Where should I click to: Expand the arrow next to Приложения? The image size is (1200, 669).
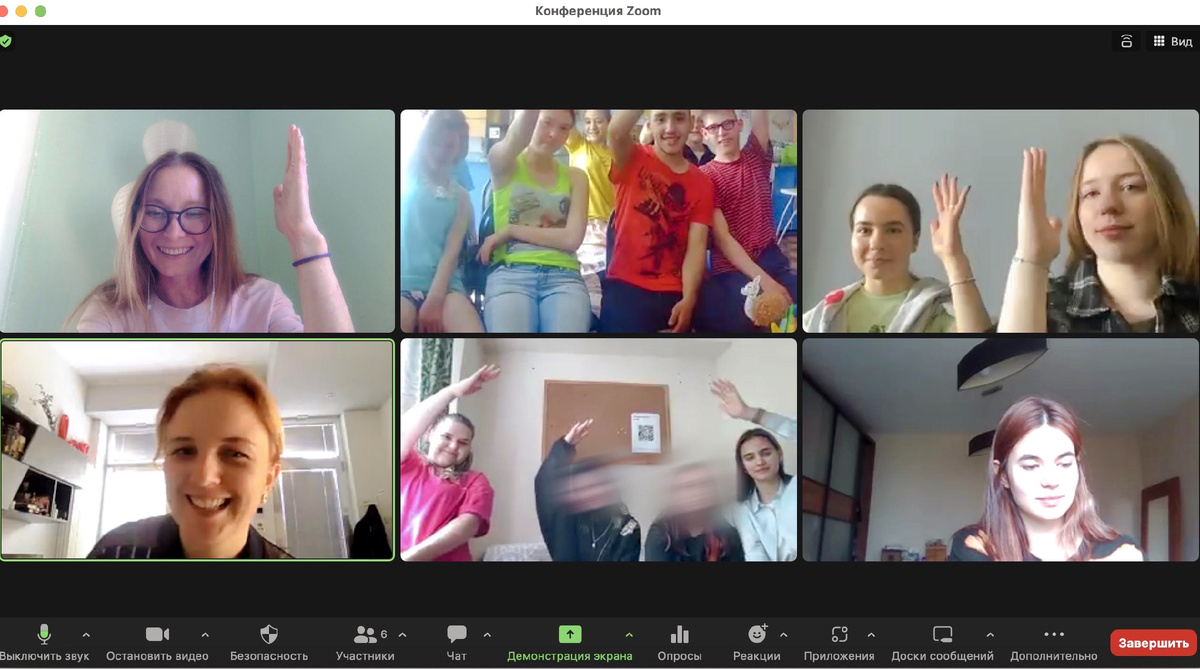(x=871, y=635)
